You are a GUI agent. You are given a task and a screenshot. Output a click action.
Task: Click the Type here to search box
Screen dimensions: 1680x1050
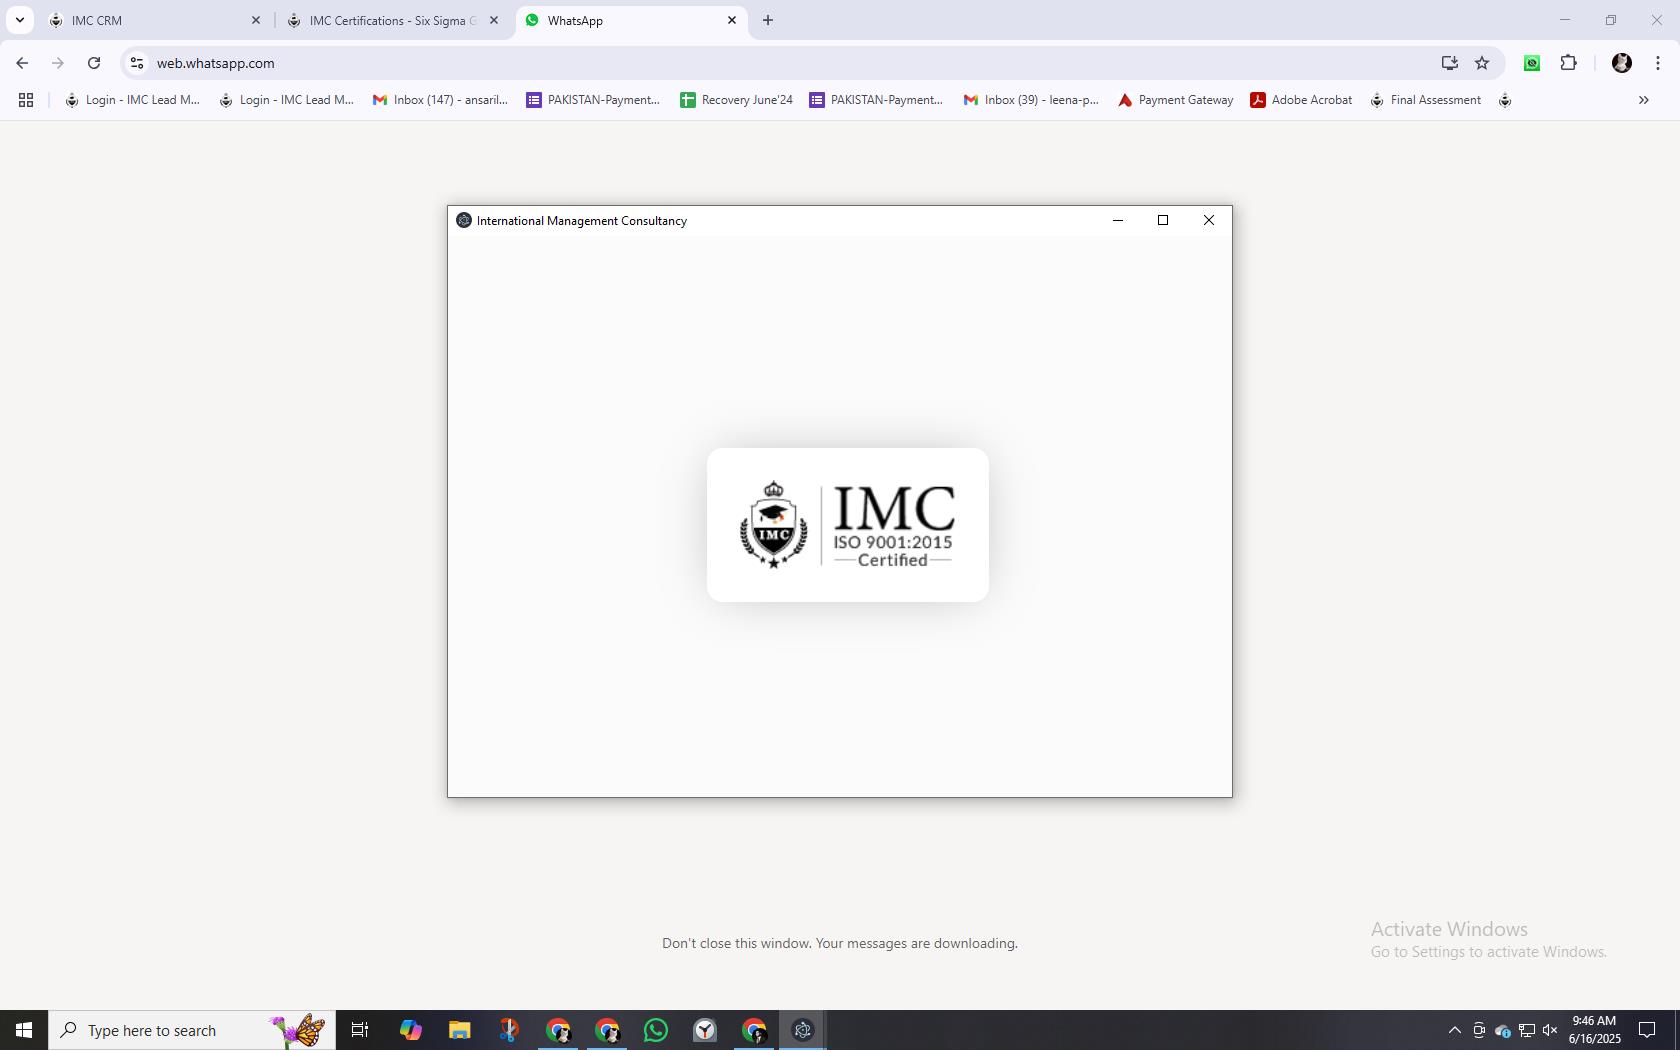[x=192, y=1030]
